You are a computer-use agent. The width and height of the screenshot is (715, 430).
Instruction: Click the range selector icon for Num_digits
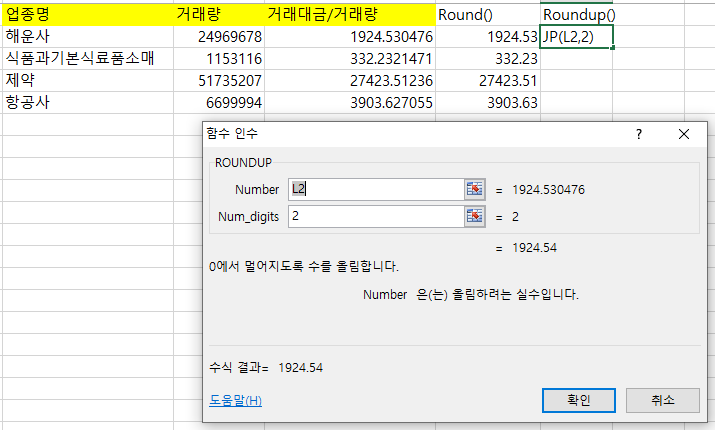pos(474,216)
